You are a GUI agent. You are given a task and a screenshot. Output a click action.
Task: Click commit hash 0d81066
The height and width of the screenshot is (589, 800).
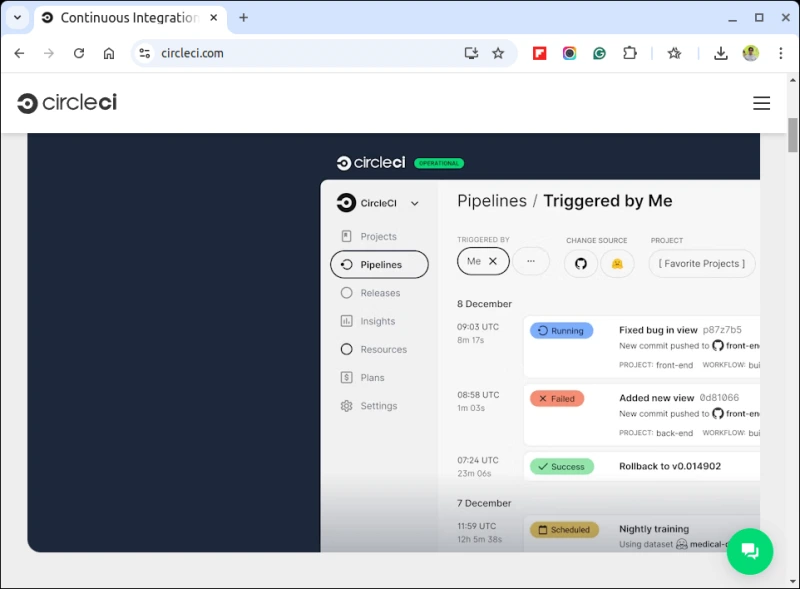pyautogui.click(x=719, y=398)
